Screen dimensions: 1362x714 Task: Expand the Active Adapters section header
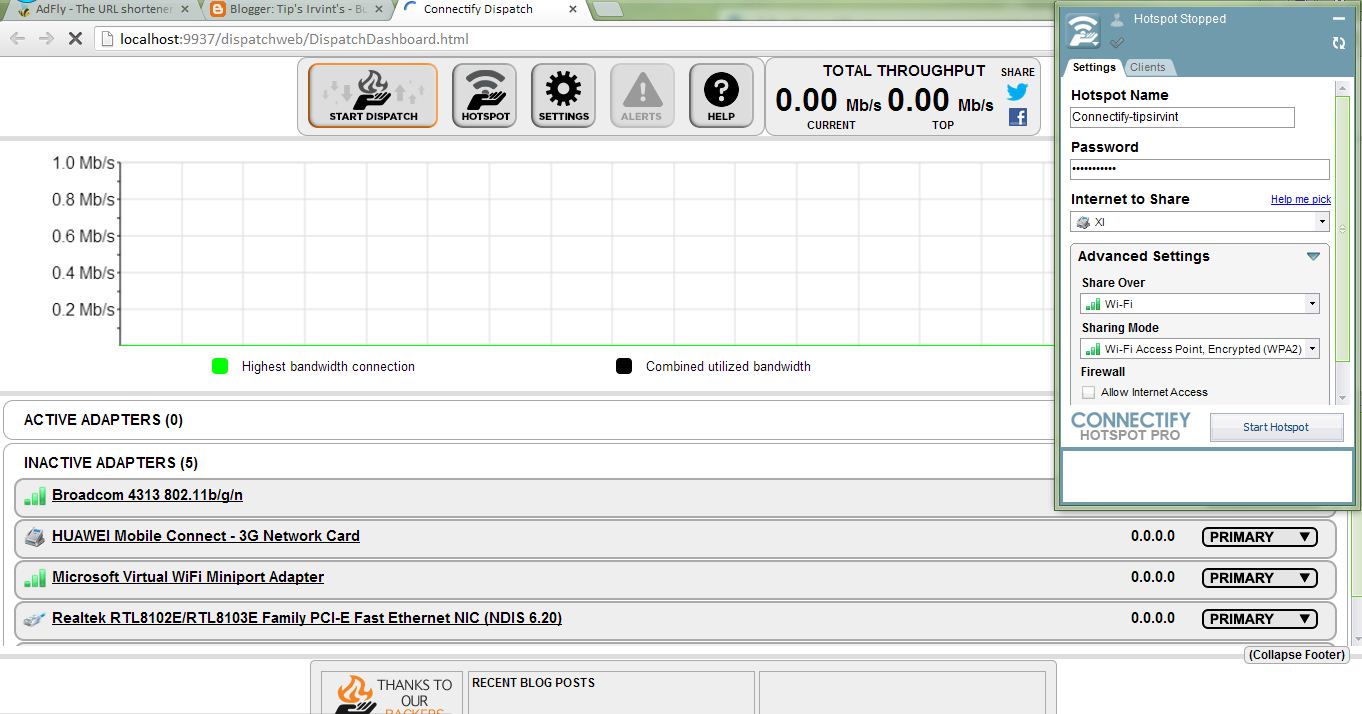[x=103, y=420]
